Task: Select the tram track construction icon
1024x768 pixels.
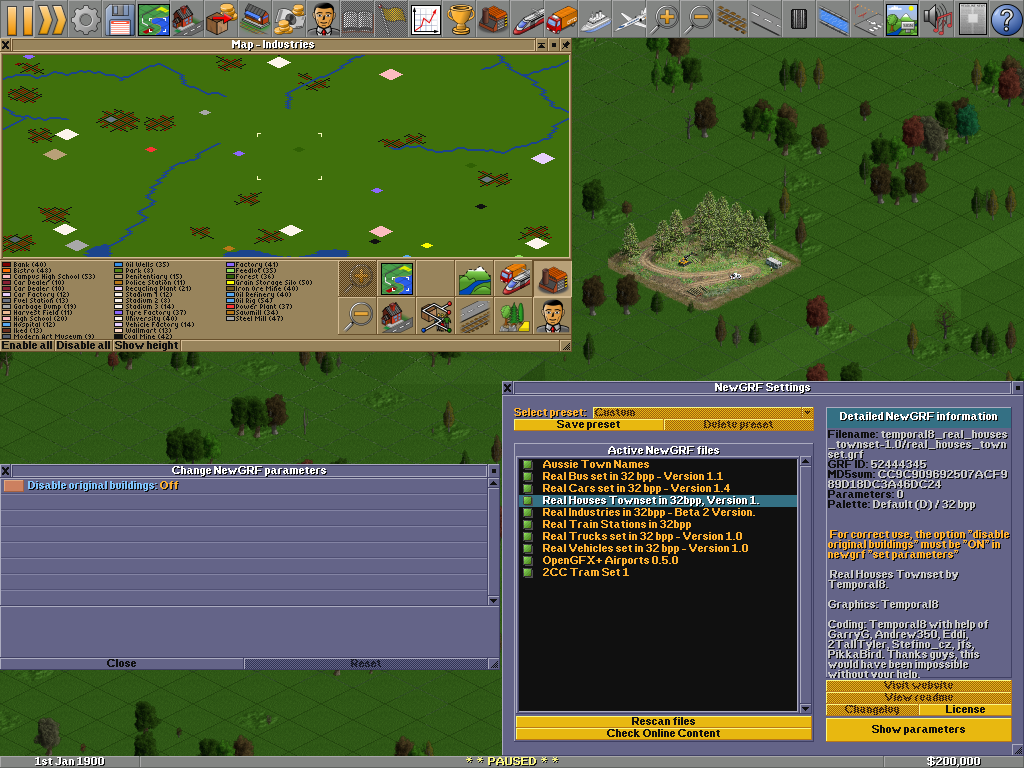Action: (800, 18)
